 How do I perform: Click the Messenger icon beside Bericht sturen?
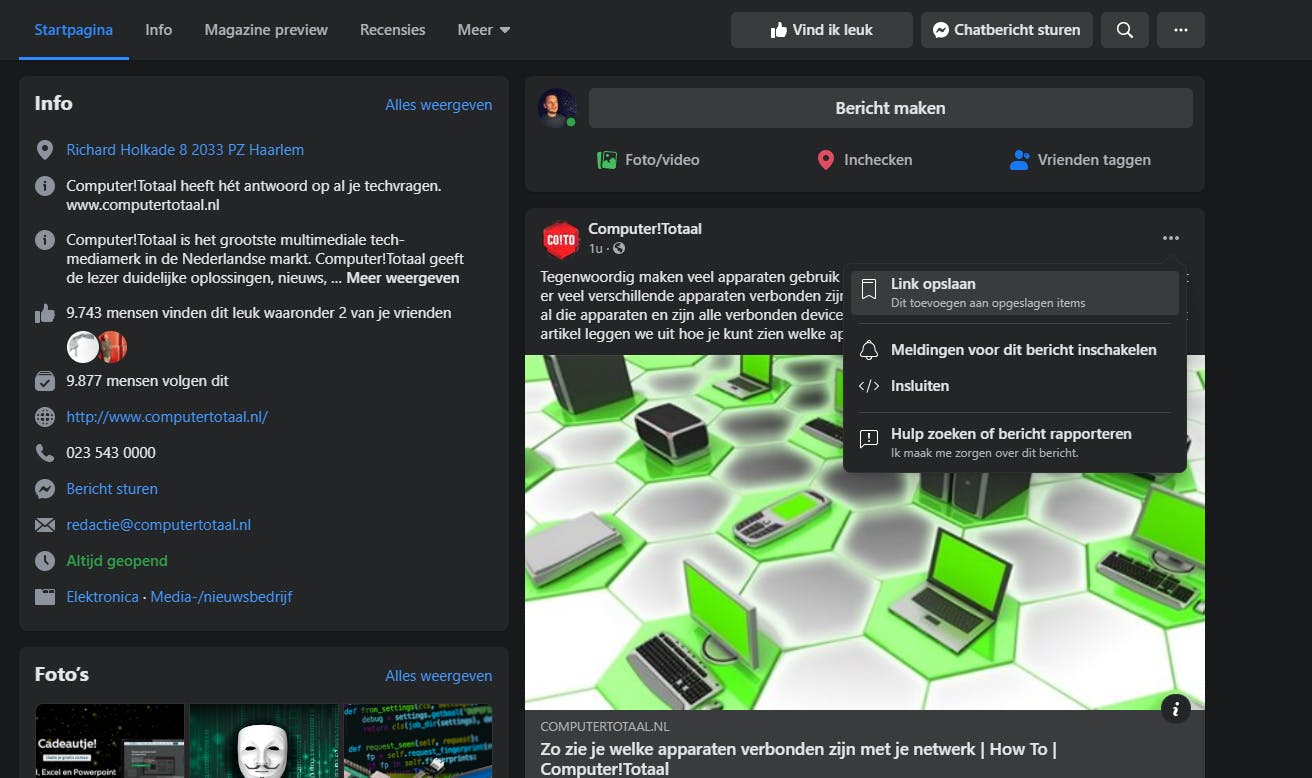[44, 489]
